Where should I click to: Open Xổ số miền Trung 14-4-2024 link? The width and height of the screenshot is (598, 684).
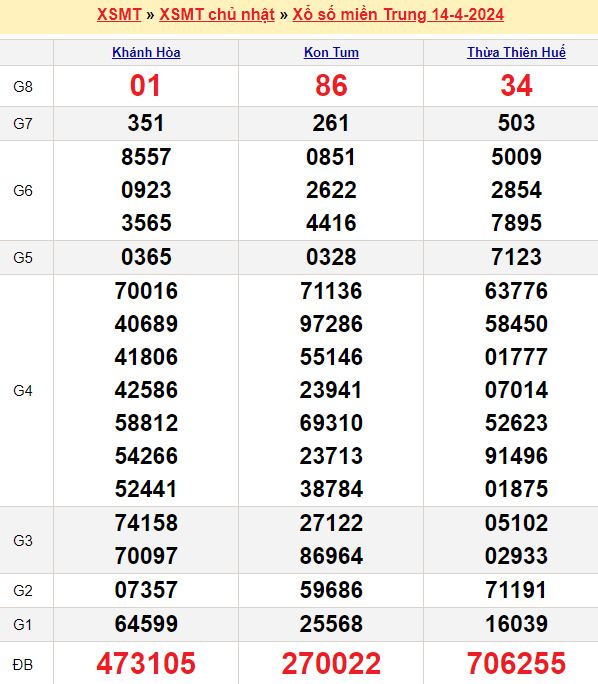[x=398, y=14]
